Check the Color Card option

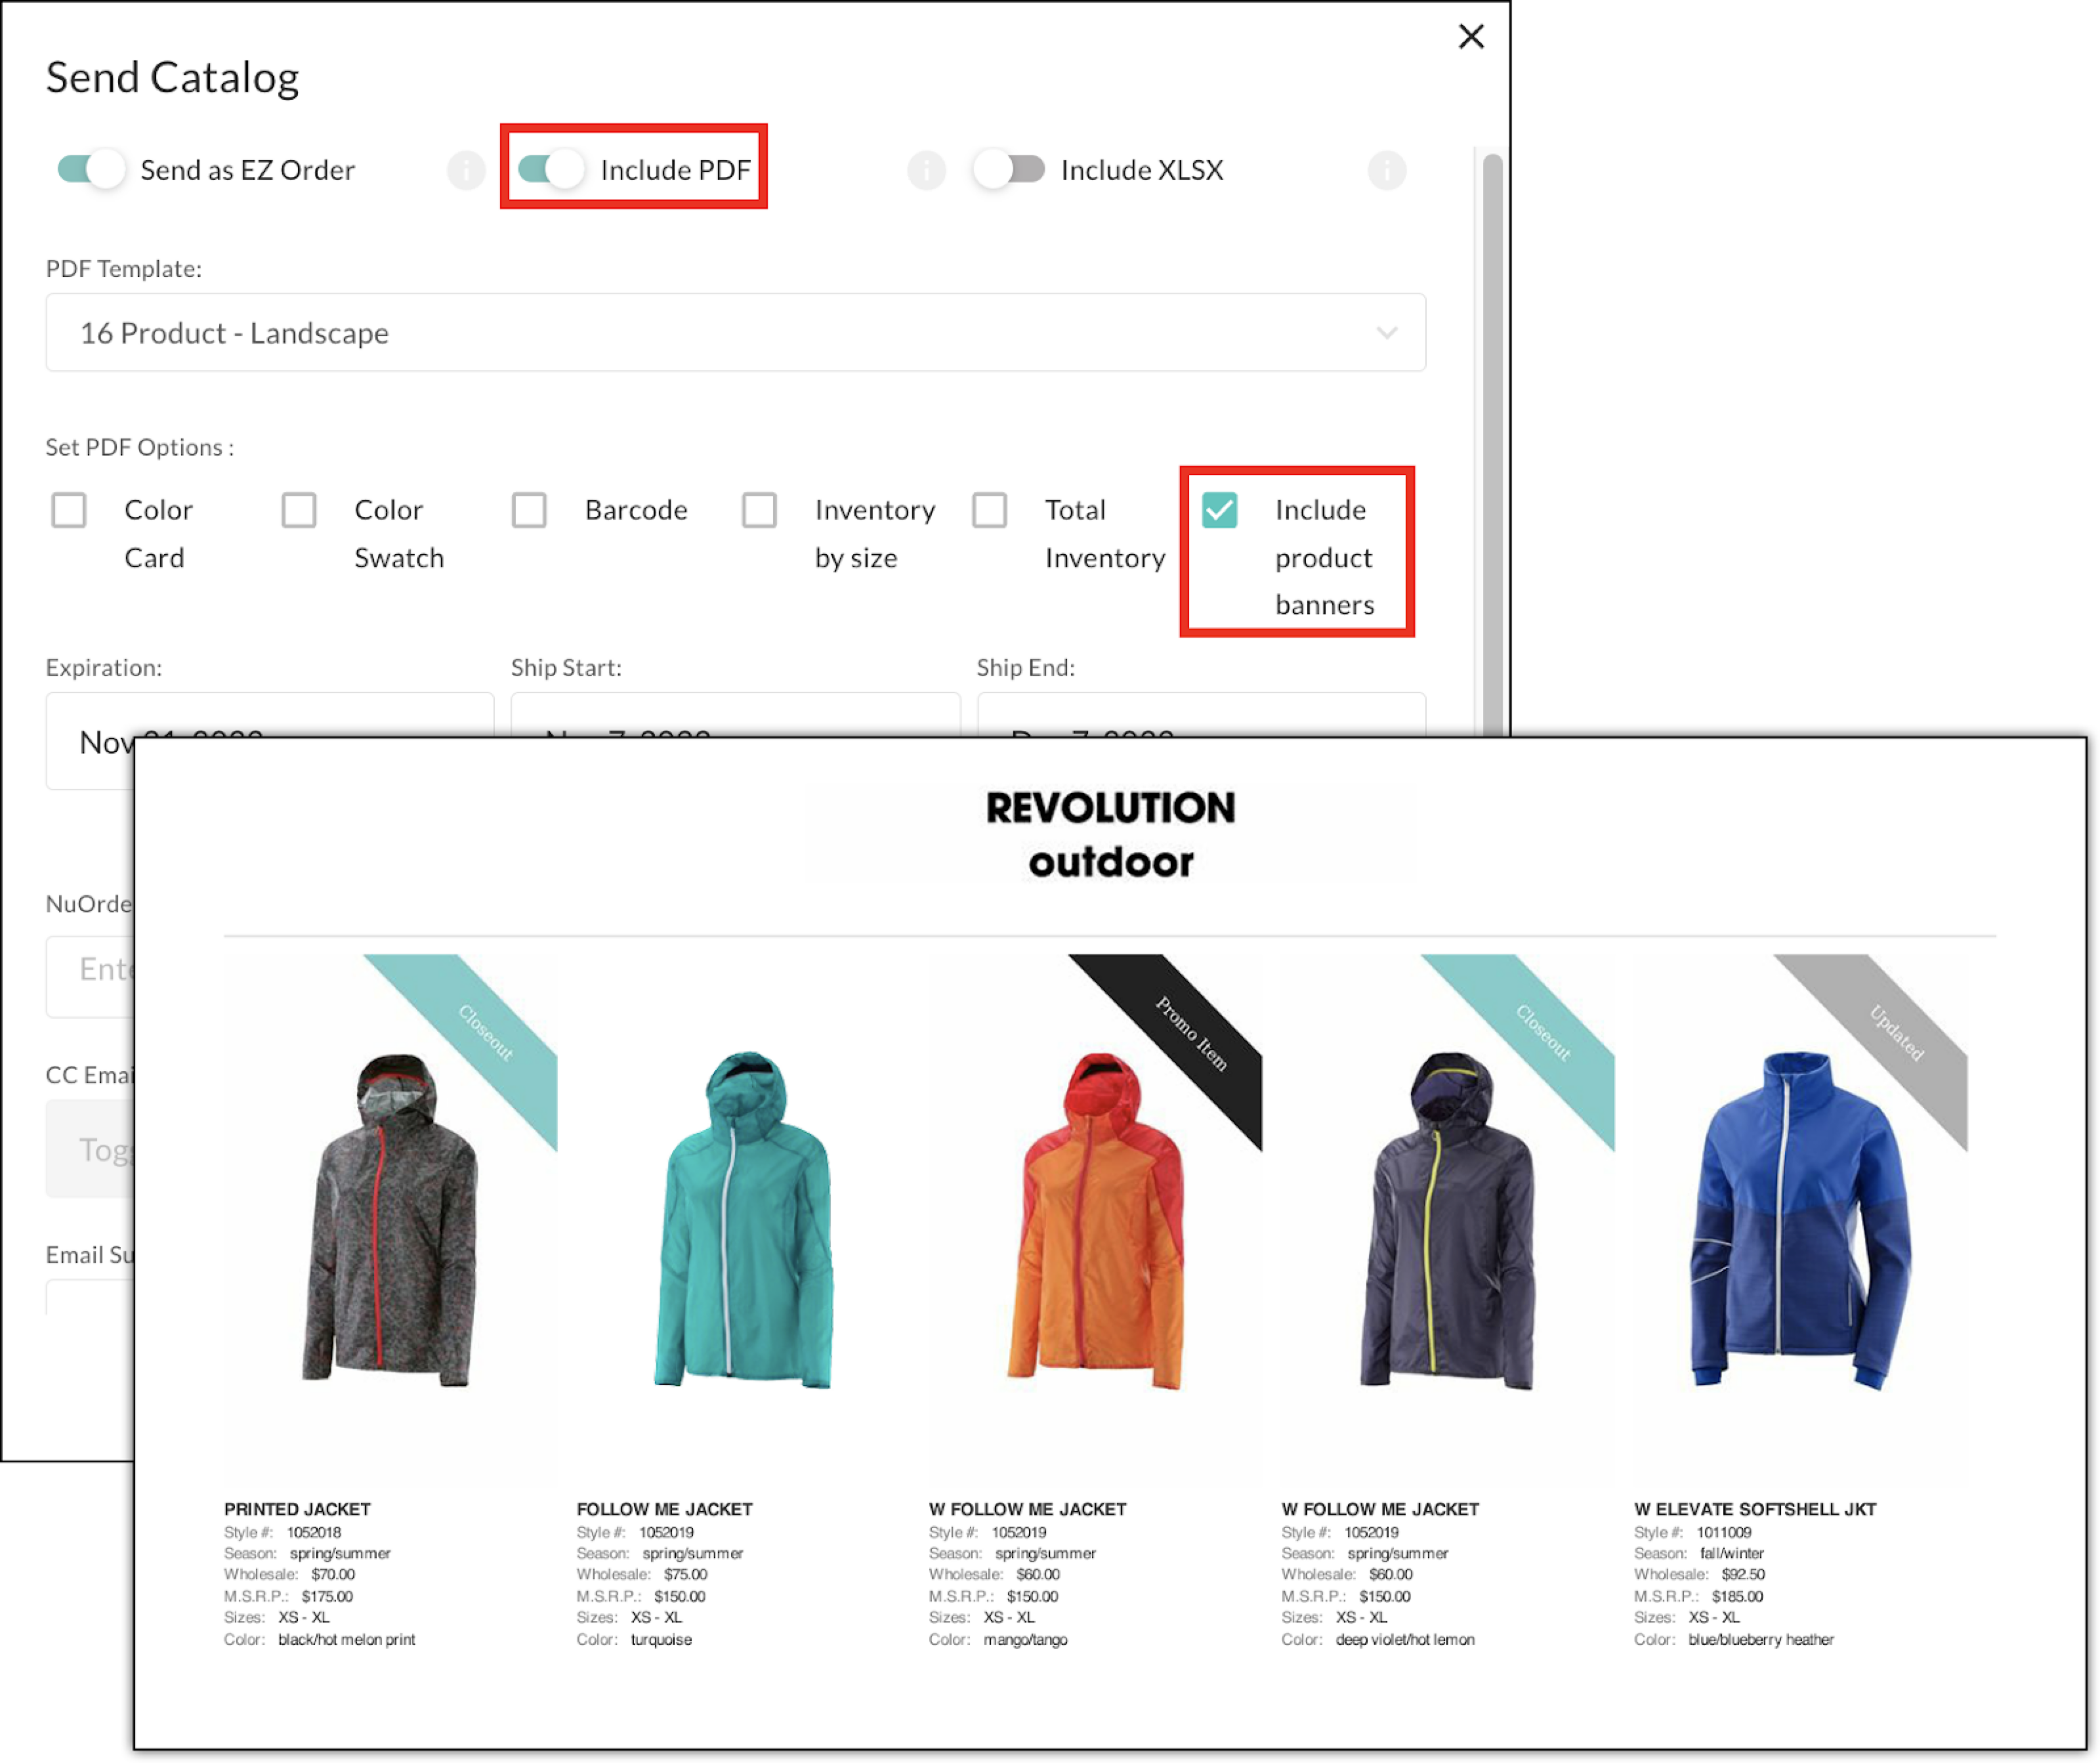68,510
